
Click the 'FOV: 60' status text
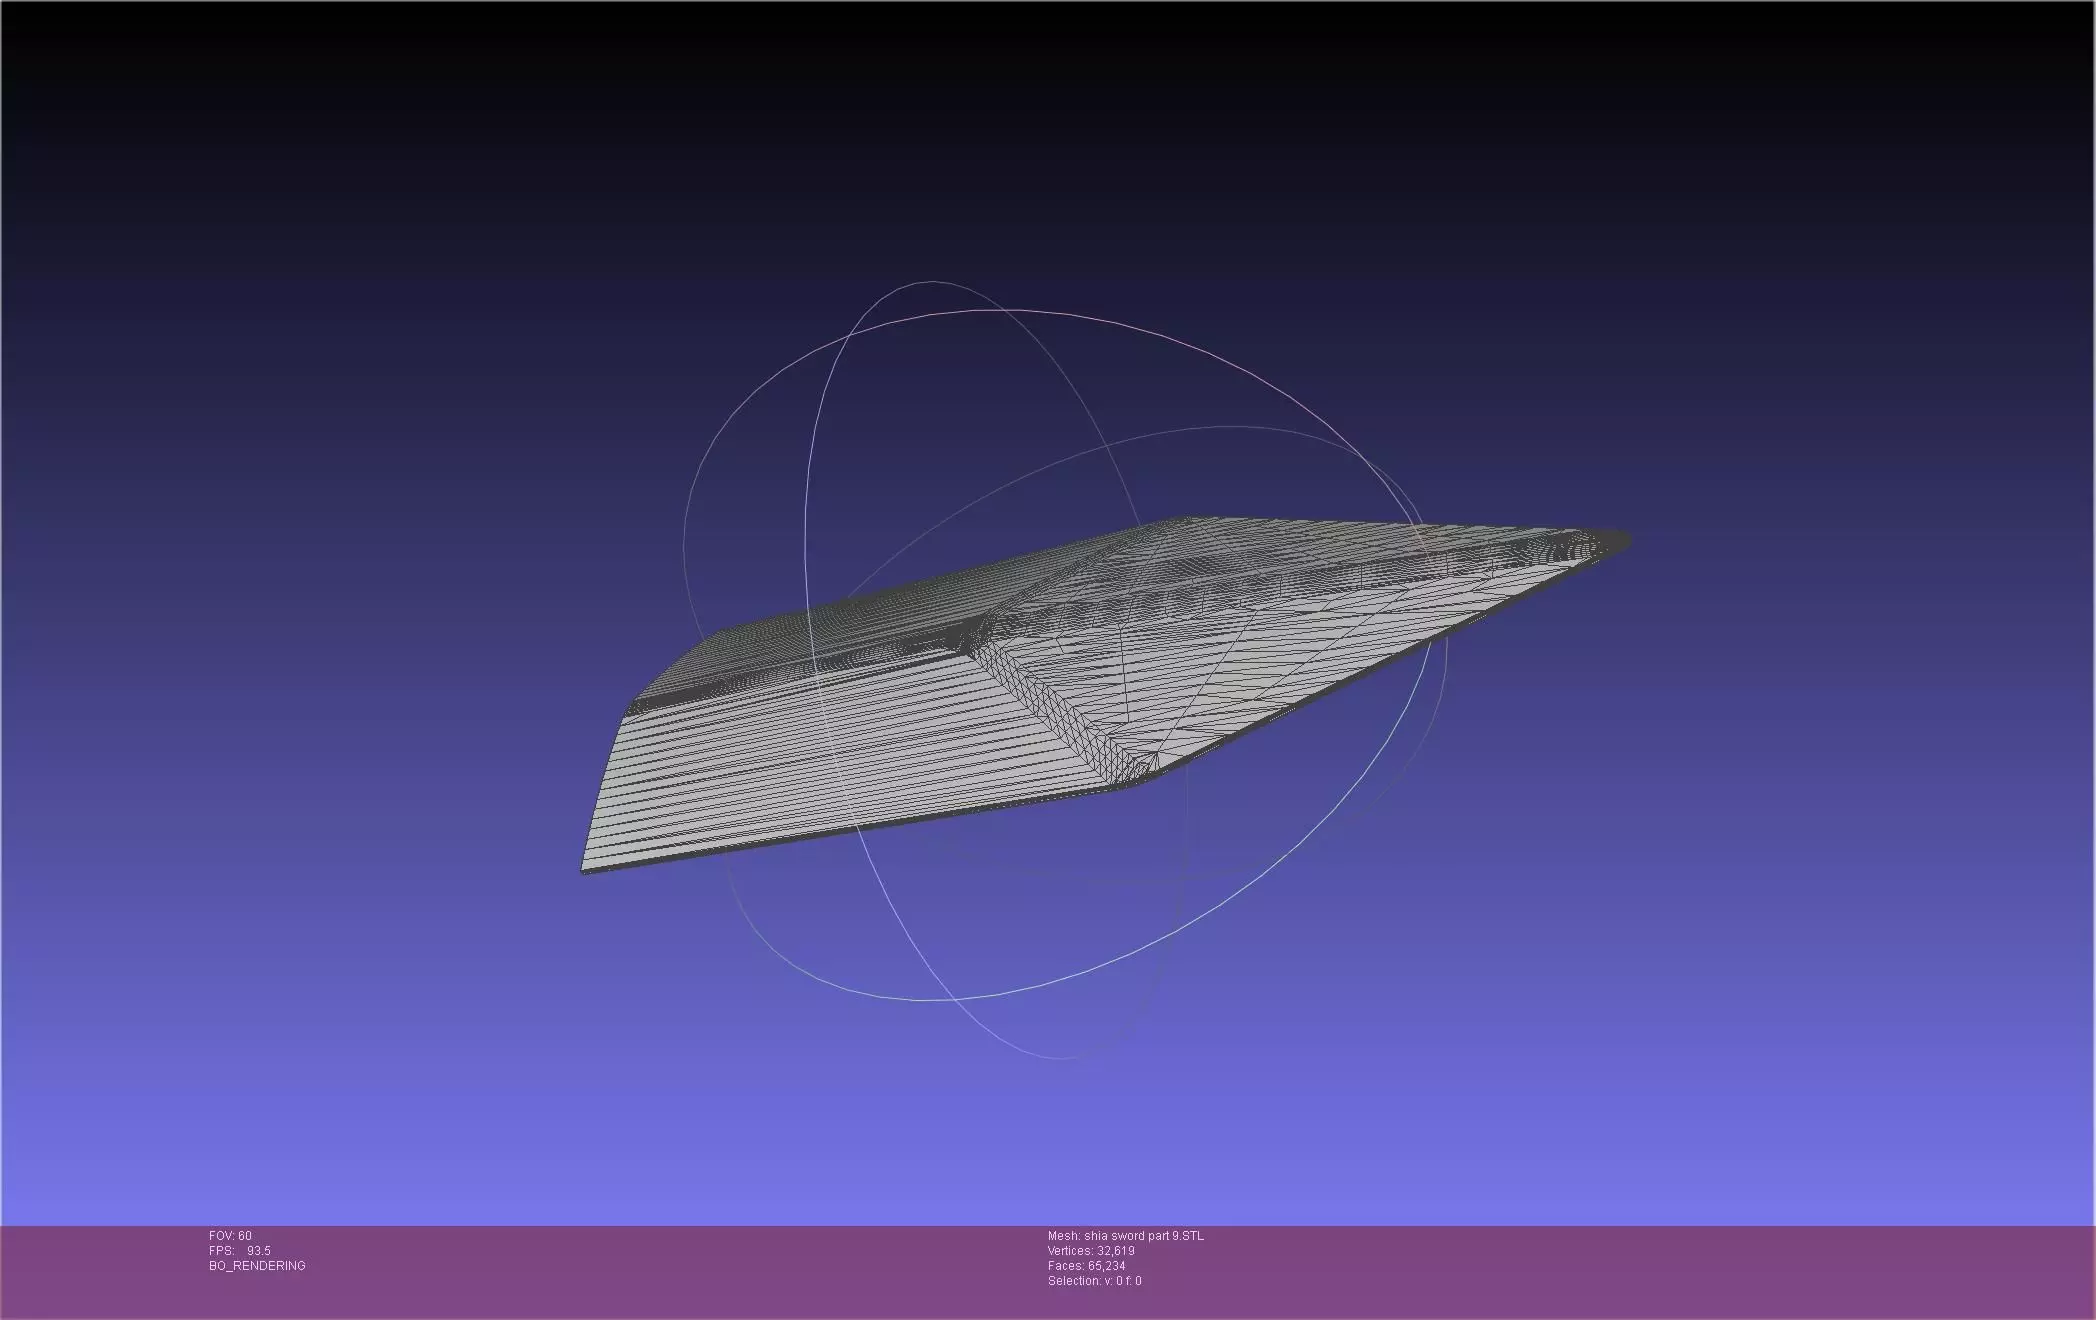point(230,1236)
